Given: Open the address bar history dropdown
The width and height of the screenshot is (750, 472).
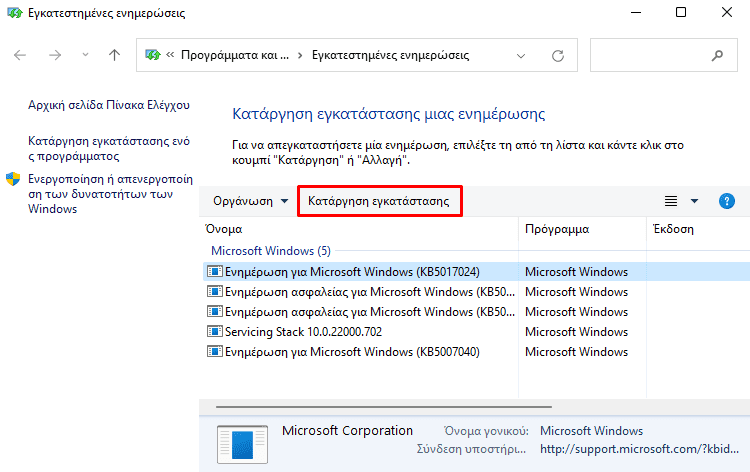Looking at the screenshot, I should coord(521,56).
